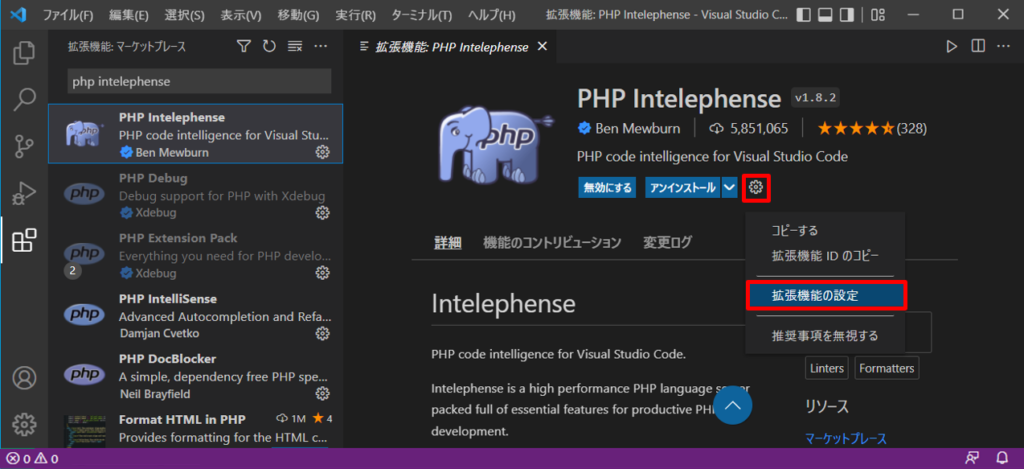Open the star rating (328) reviews
Image resolution: width=1024 pixels, height=469 pixels.
click(x=872, y=128)
